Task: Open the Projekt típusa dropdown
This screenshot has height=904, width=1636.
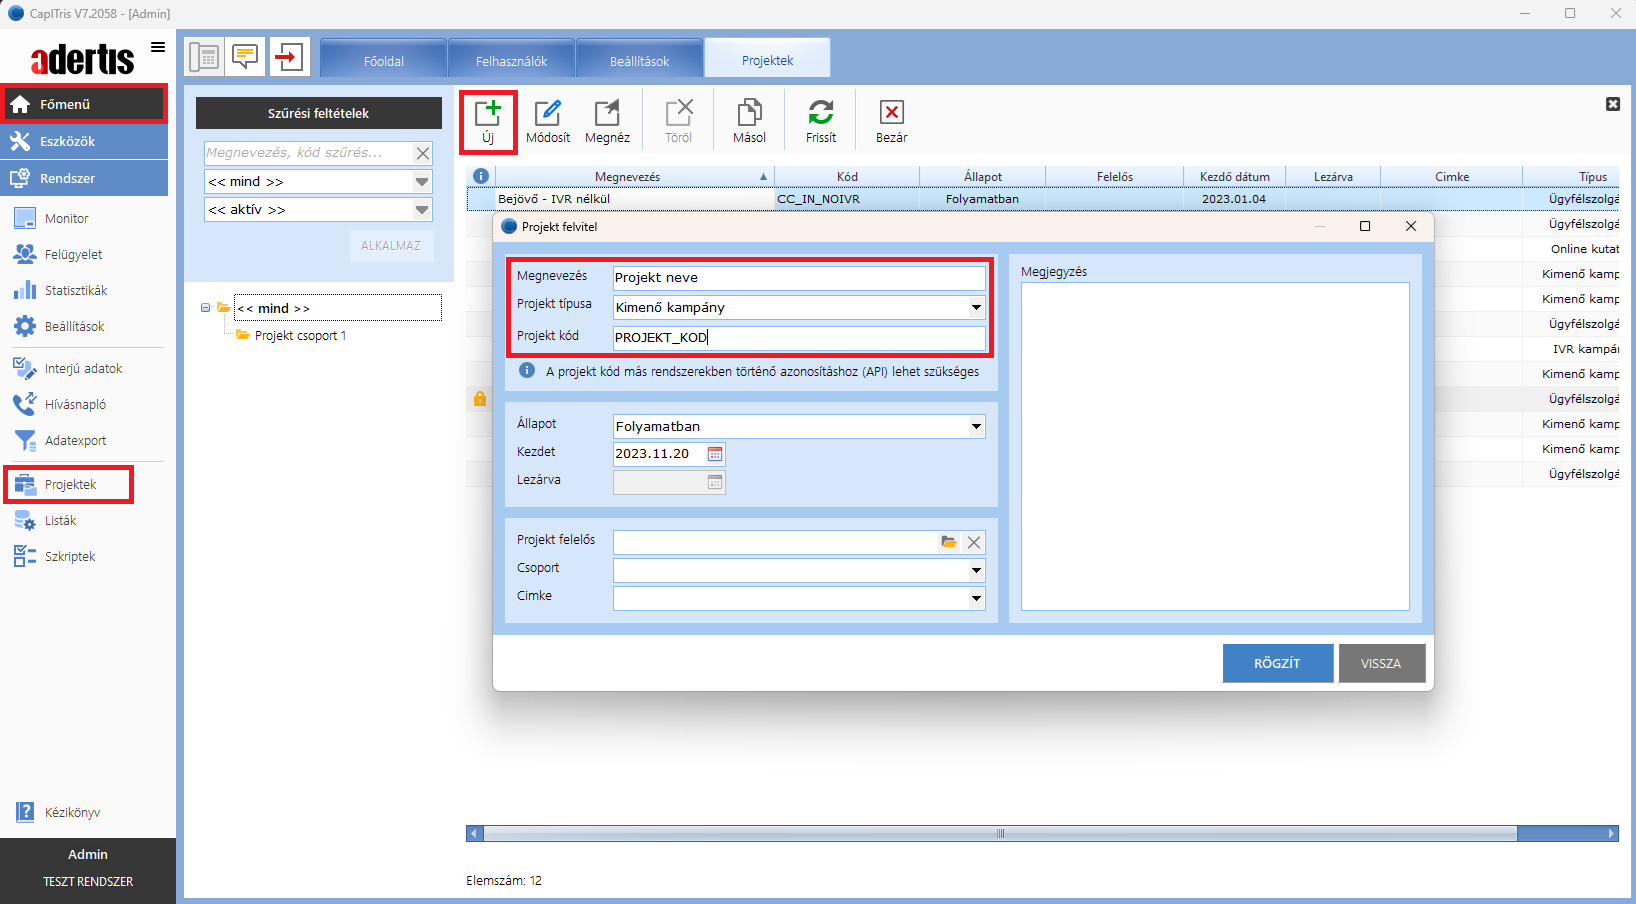Action: pyautogui.click(x=976, y=308)
